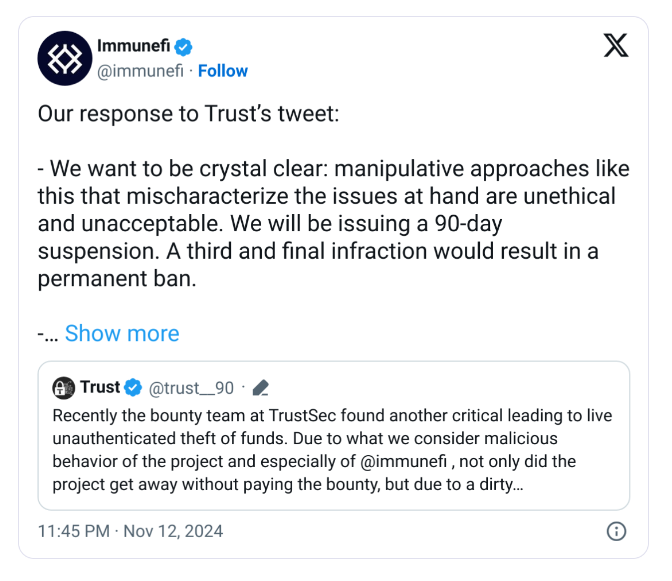Viewport: 672px width, 581px height.
Task: Open the Immunefi profile avatar
Action: [x=65, y=58]
